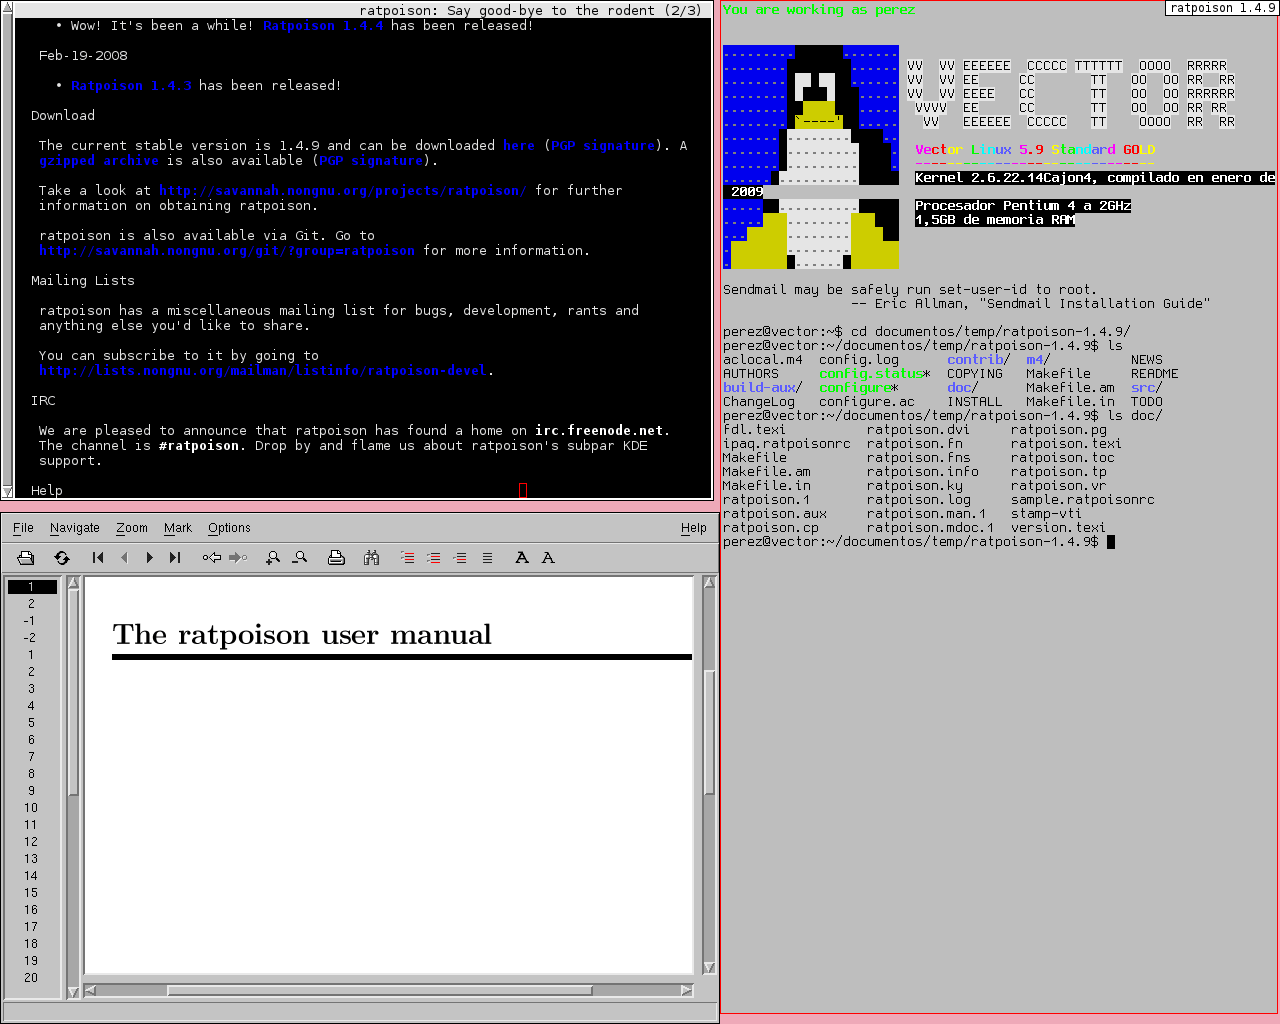
Task: Click the document horizontal scrollbar thumb
Action: click(x=380, y=991)
